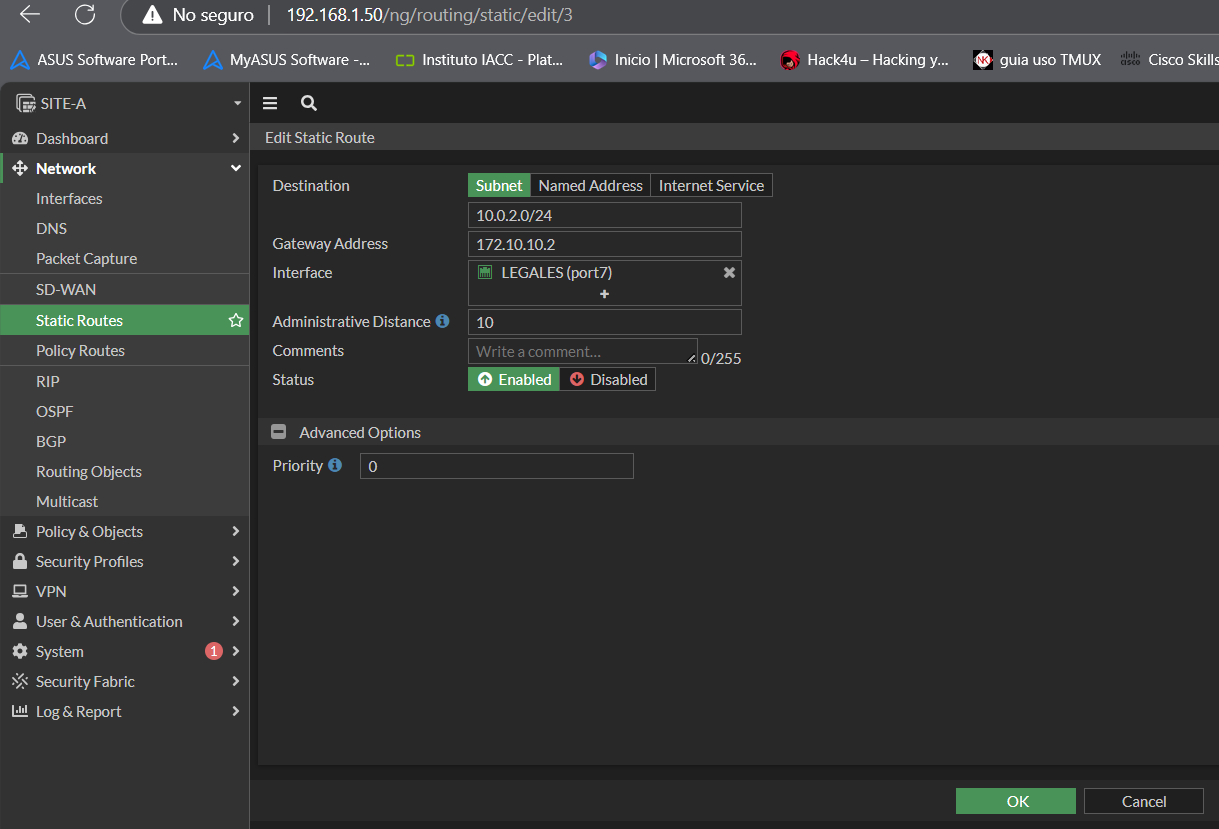Screen dimensions: 1219x829
Task: Remove LEGALES (port7) interface with X icon
Action: (729, 272)
